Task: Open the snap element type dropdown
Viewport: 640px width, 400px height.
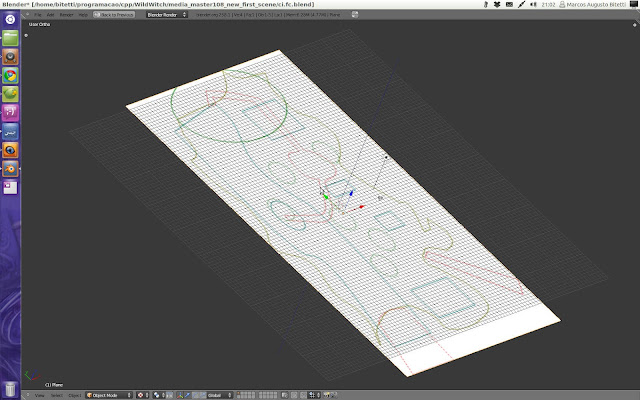Action: pyautogui.click(x=315, y=395)
